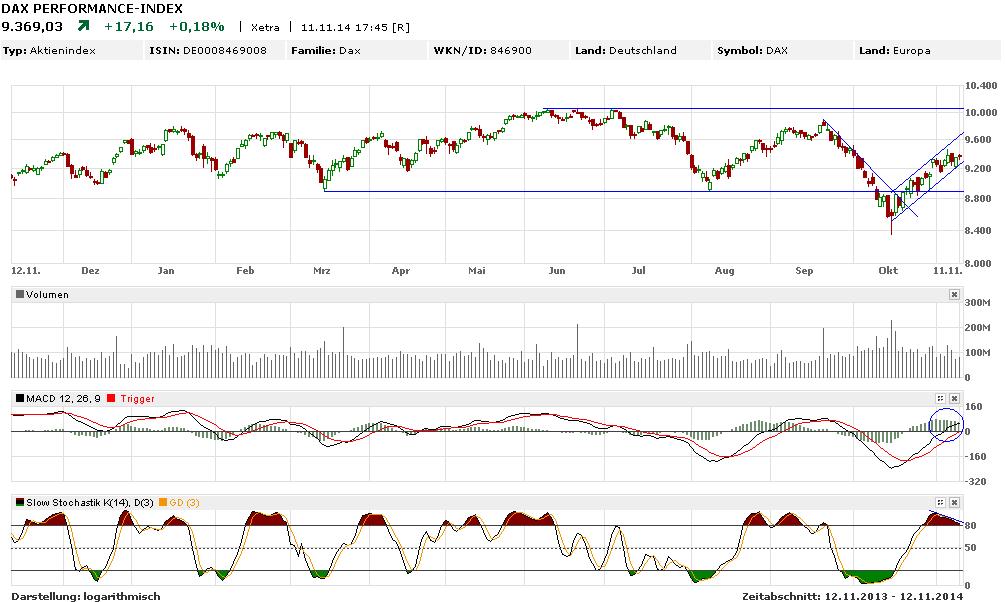Click the GD (3) label text
Image resolution: width=1005 pixels, height=602 pixels.
pyautogui.click(x=184, y=503)
